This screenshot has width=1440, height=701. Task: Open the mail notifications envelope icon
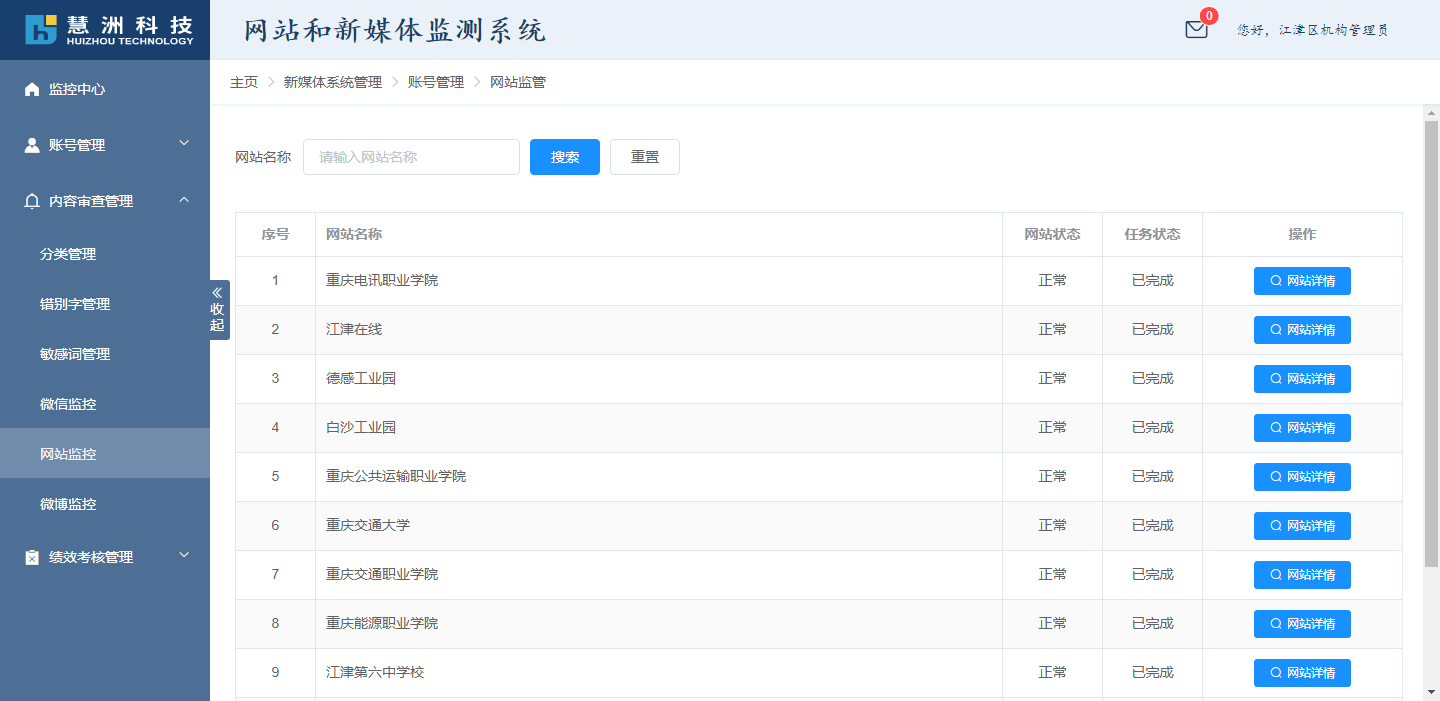[x=1196, y=30]
